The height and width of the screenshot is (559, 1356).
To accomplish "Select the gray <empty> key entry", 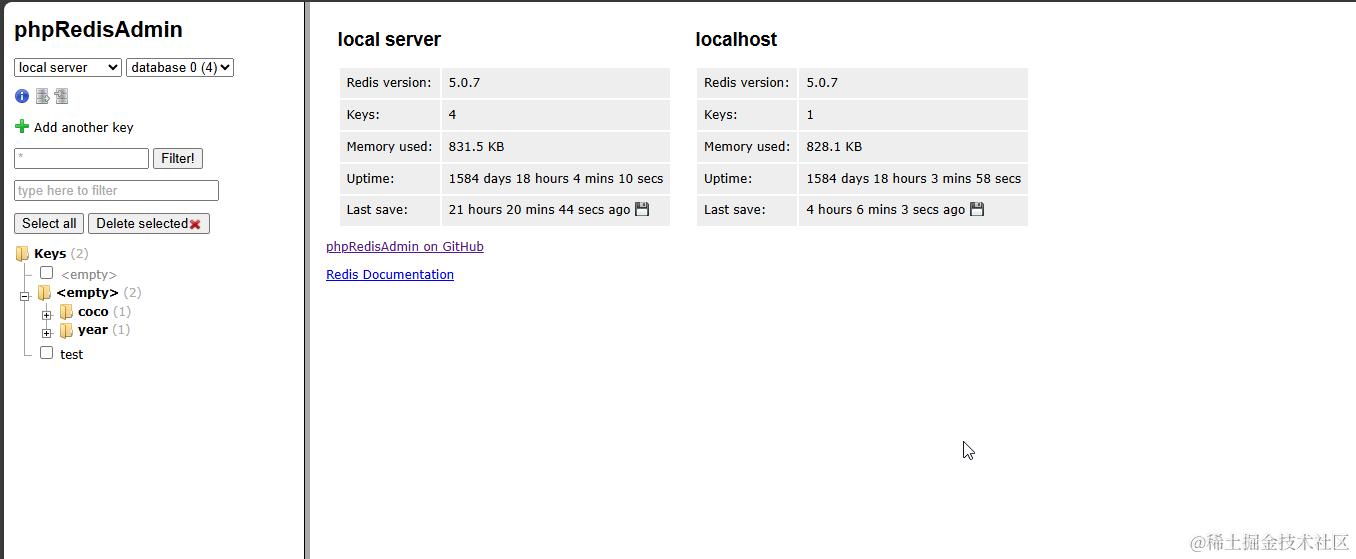I will pyautogui.click(x=89, y=274).
